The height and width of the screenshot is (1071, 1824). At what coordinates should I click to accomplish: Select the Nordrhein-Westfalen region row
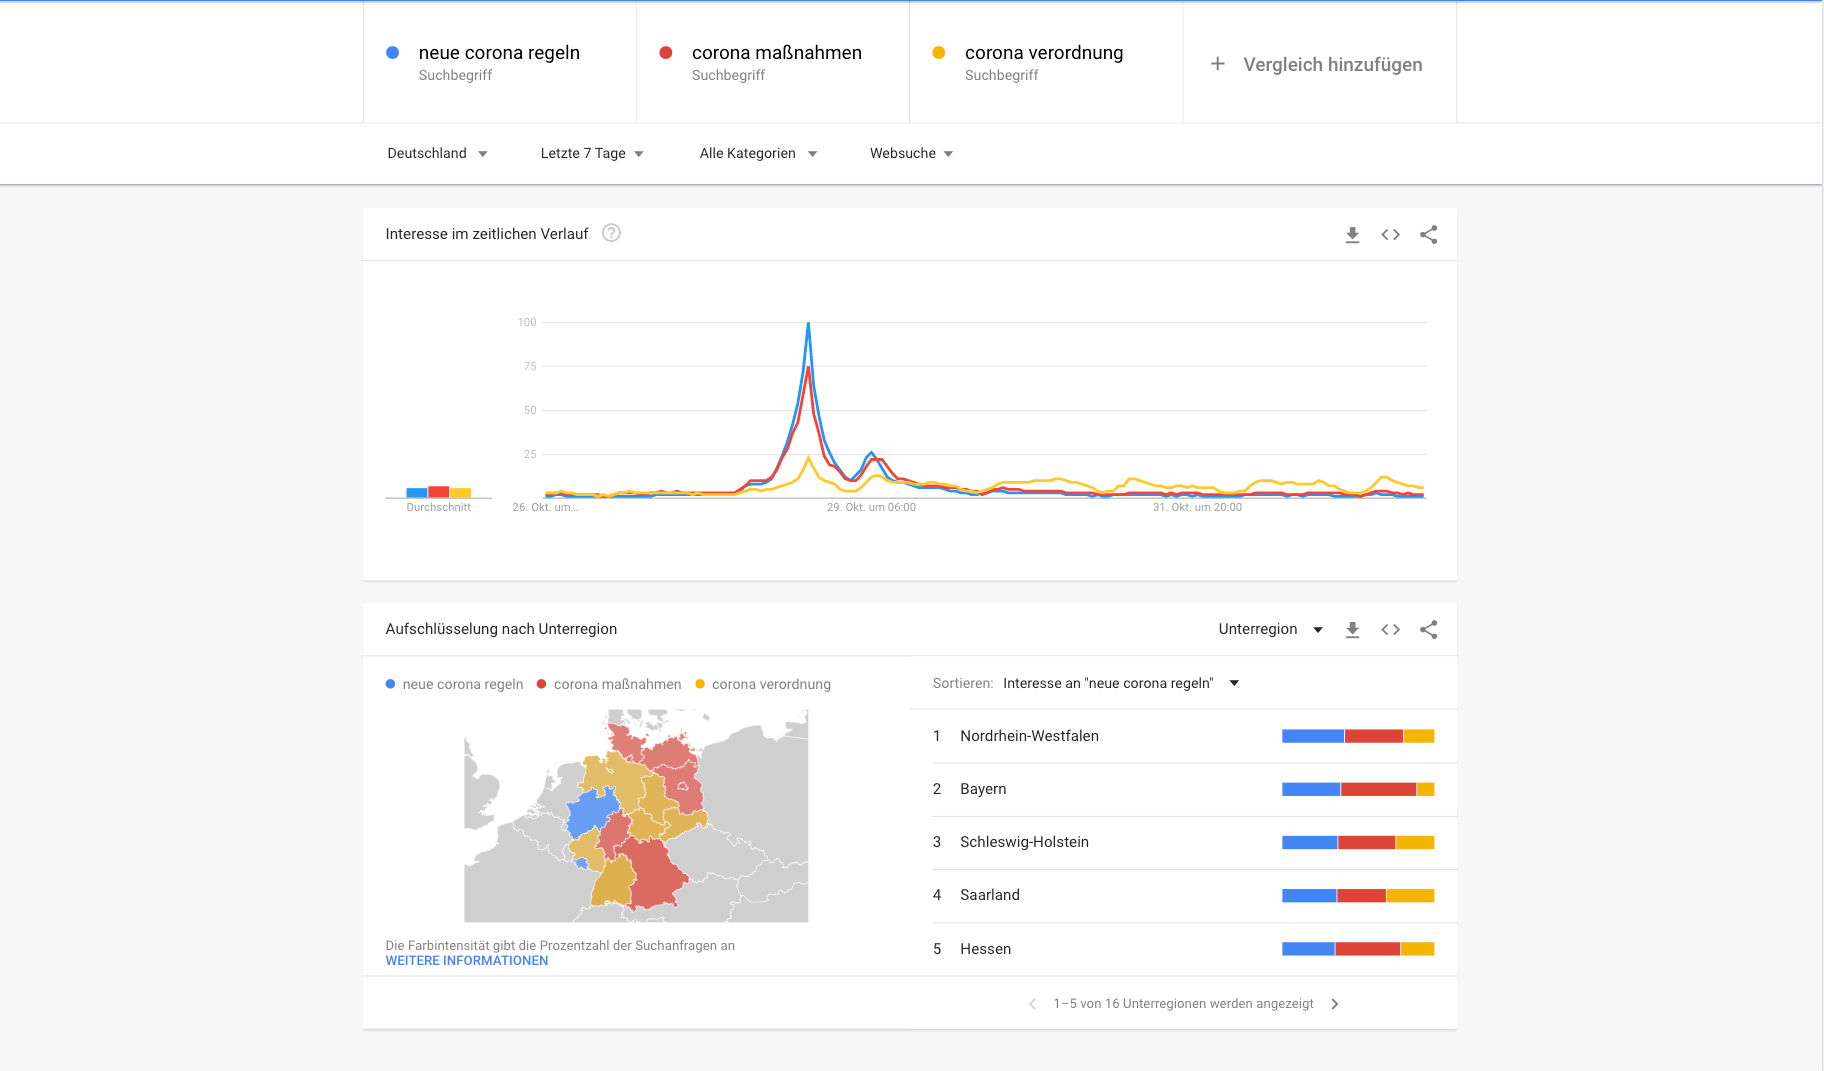click(1029, 736)
